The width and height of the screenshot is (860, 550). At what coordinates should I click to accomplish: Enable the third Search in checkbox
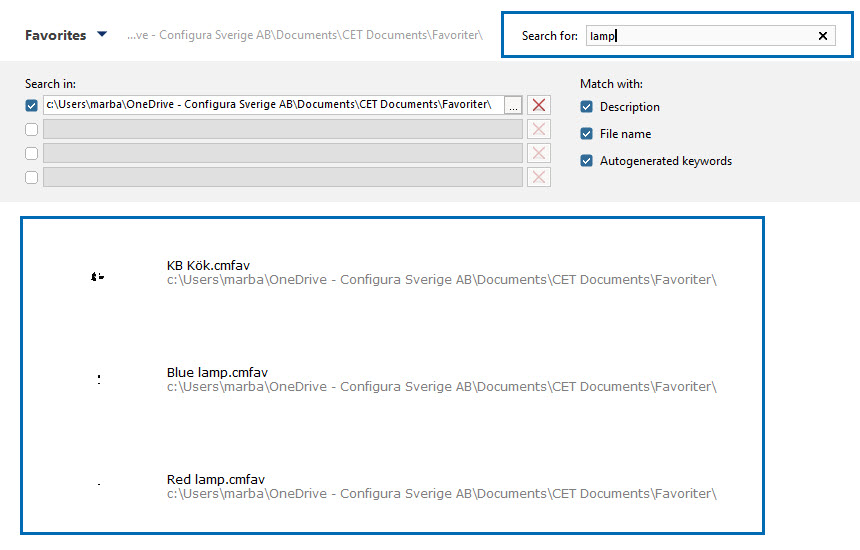(x=31, y=154)
